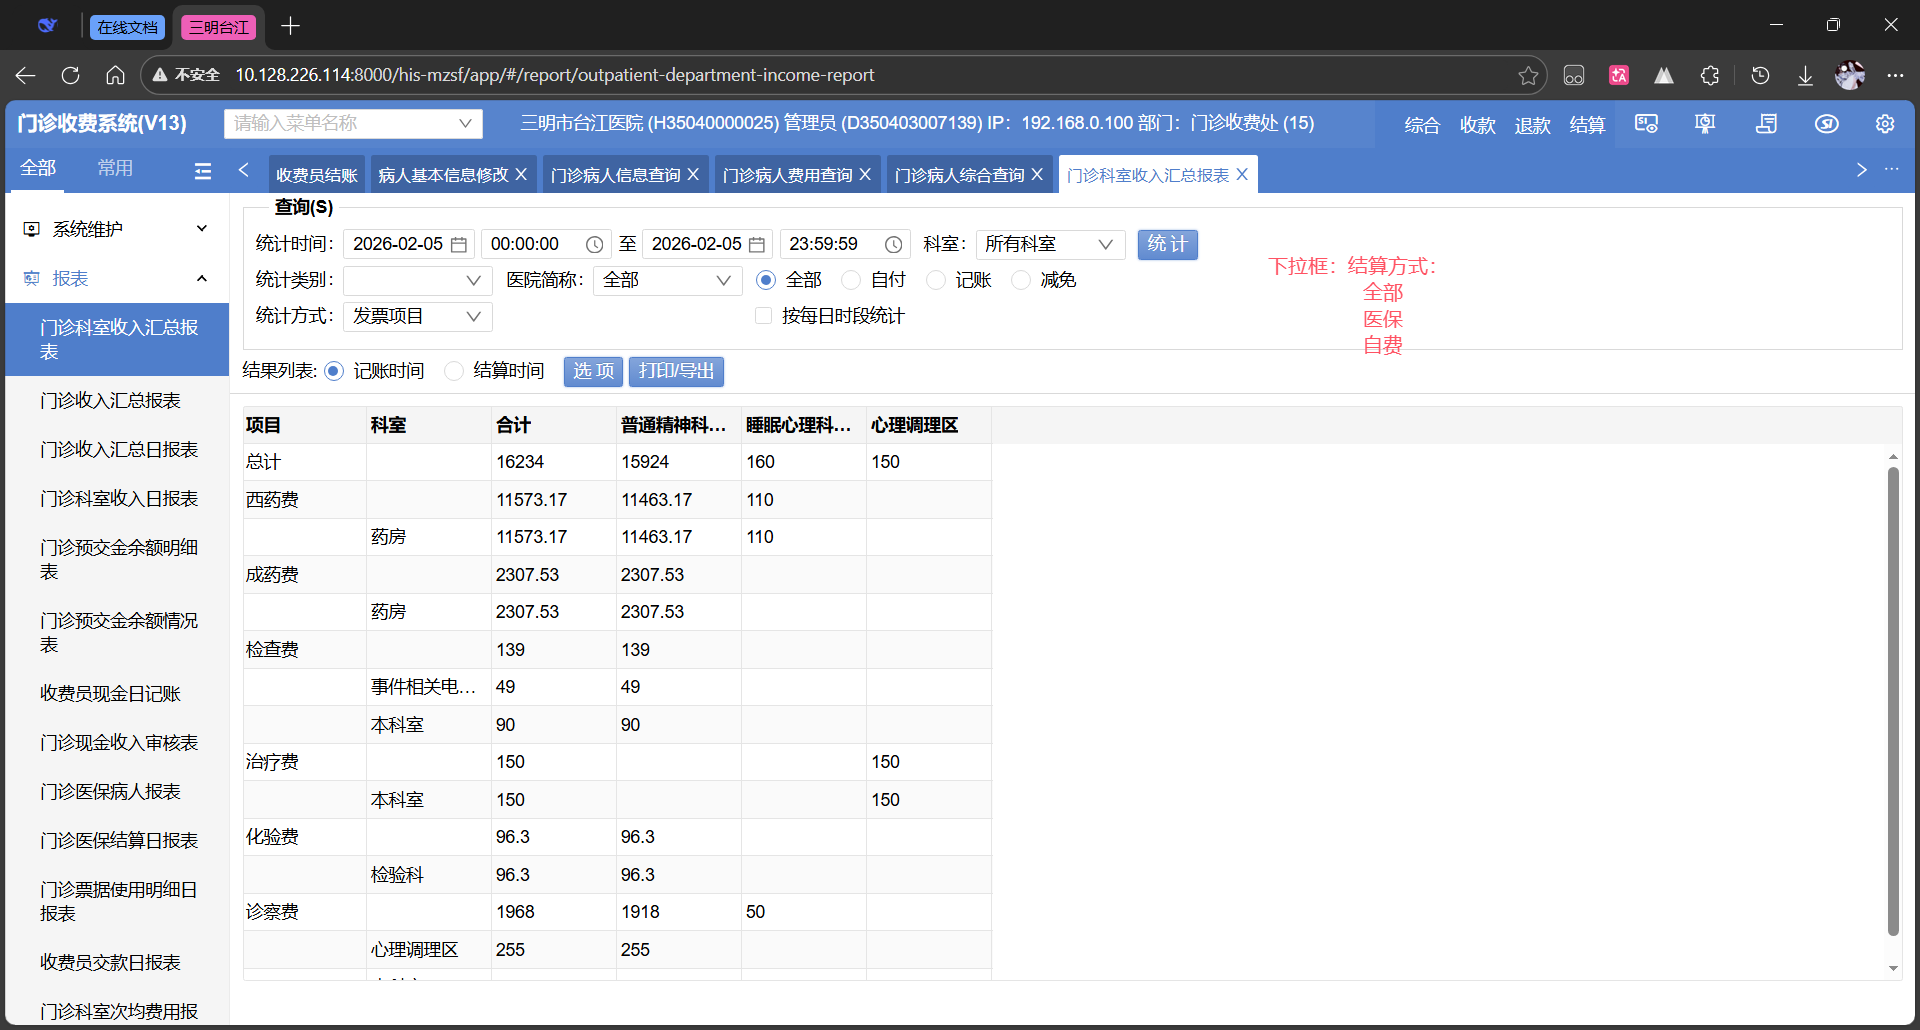This screenshot has width=1920, height=1030.
Task: Open the end time clock picker icon
Action: point(893,245)
